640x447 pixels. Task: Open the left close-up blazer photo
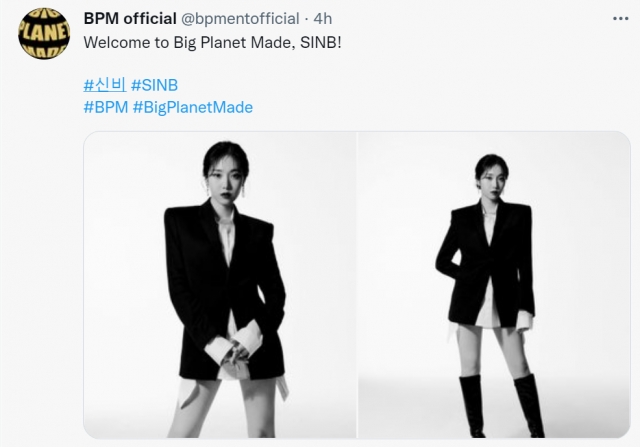220,285
